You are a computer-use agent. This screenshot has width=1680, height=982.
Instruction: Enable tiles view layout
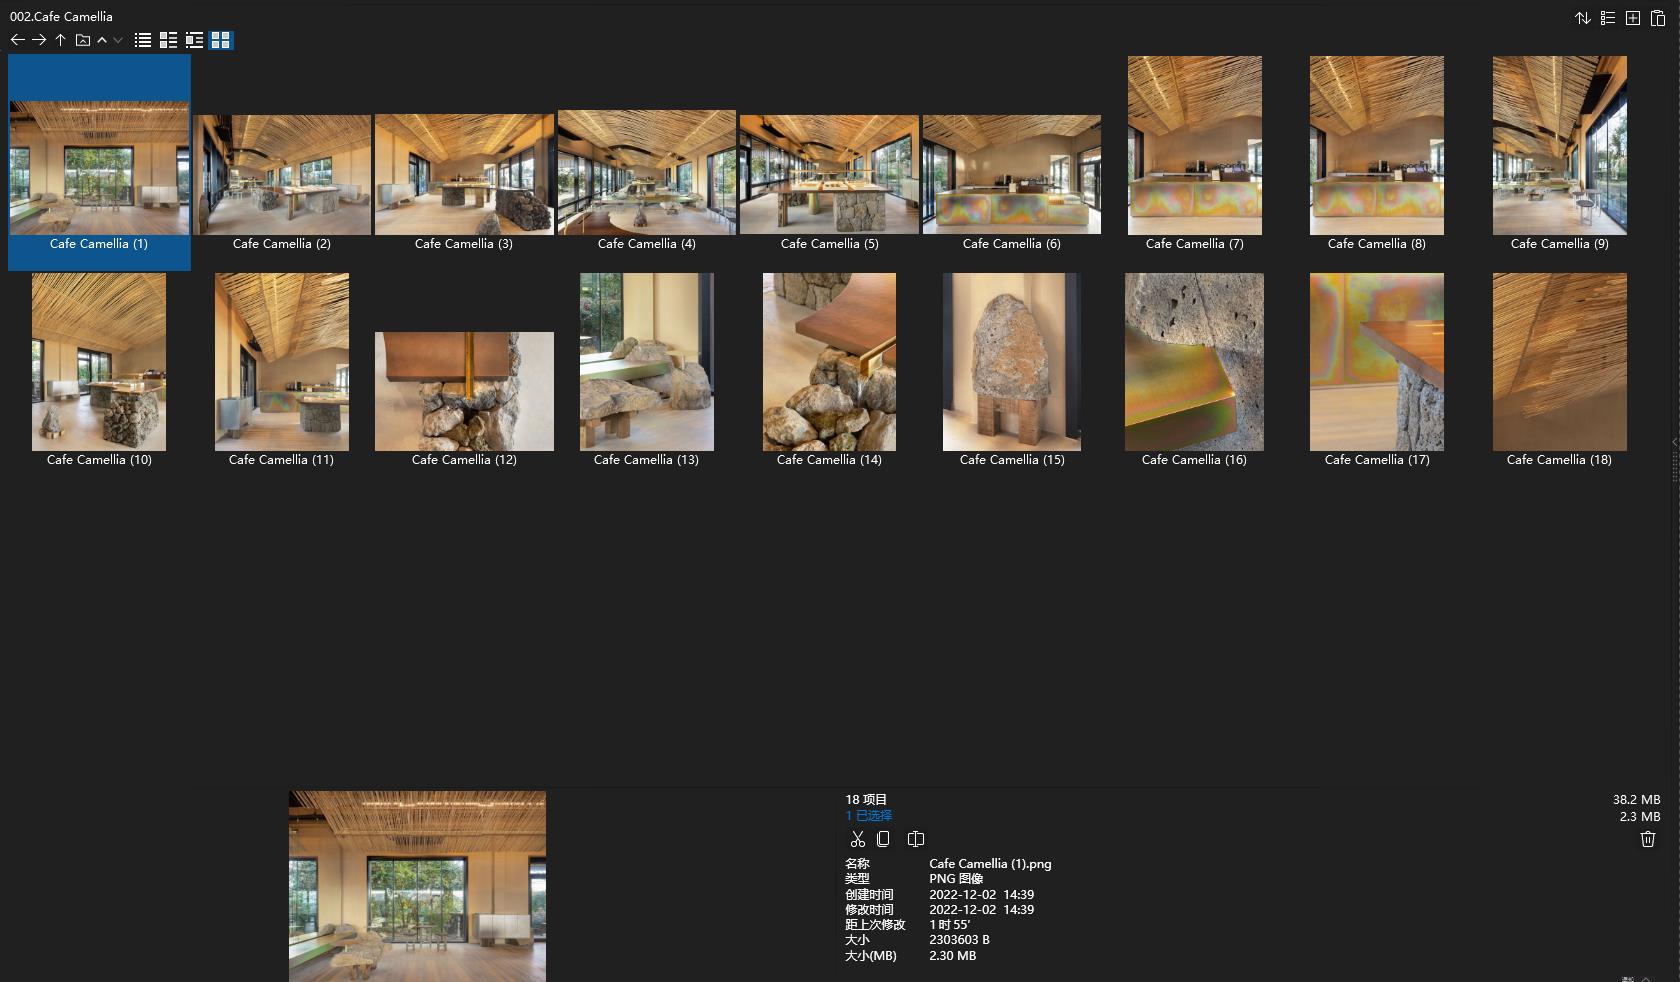(x=168, y=40)
